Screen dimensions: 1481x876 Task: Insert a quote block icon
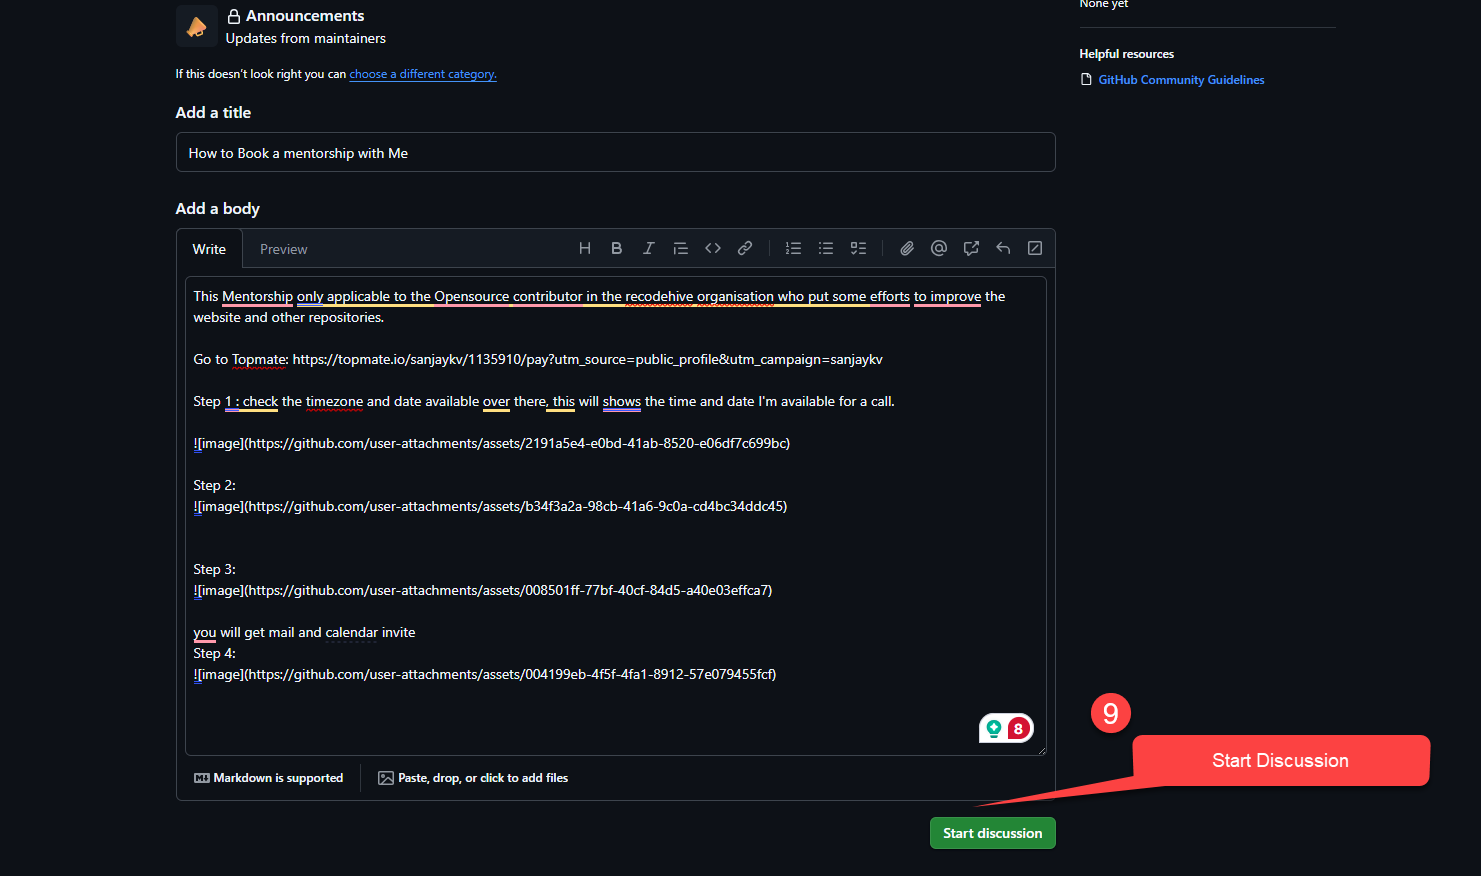point(681,248)
